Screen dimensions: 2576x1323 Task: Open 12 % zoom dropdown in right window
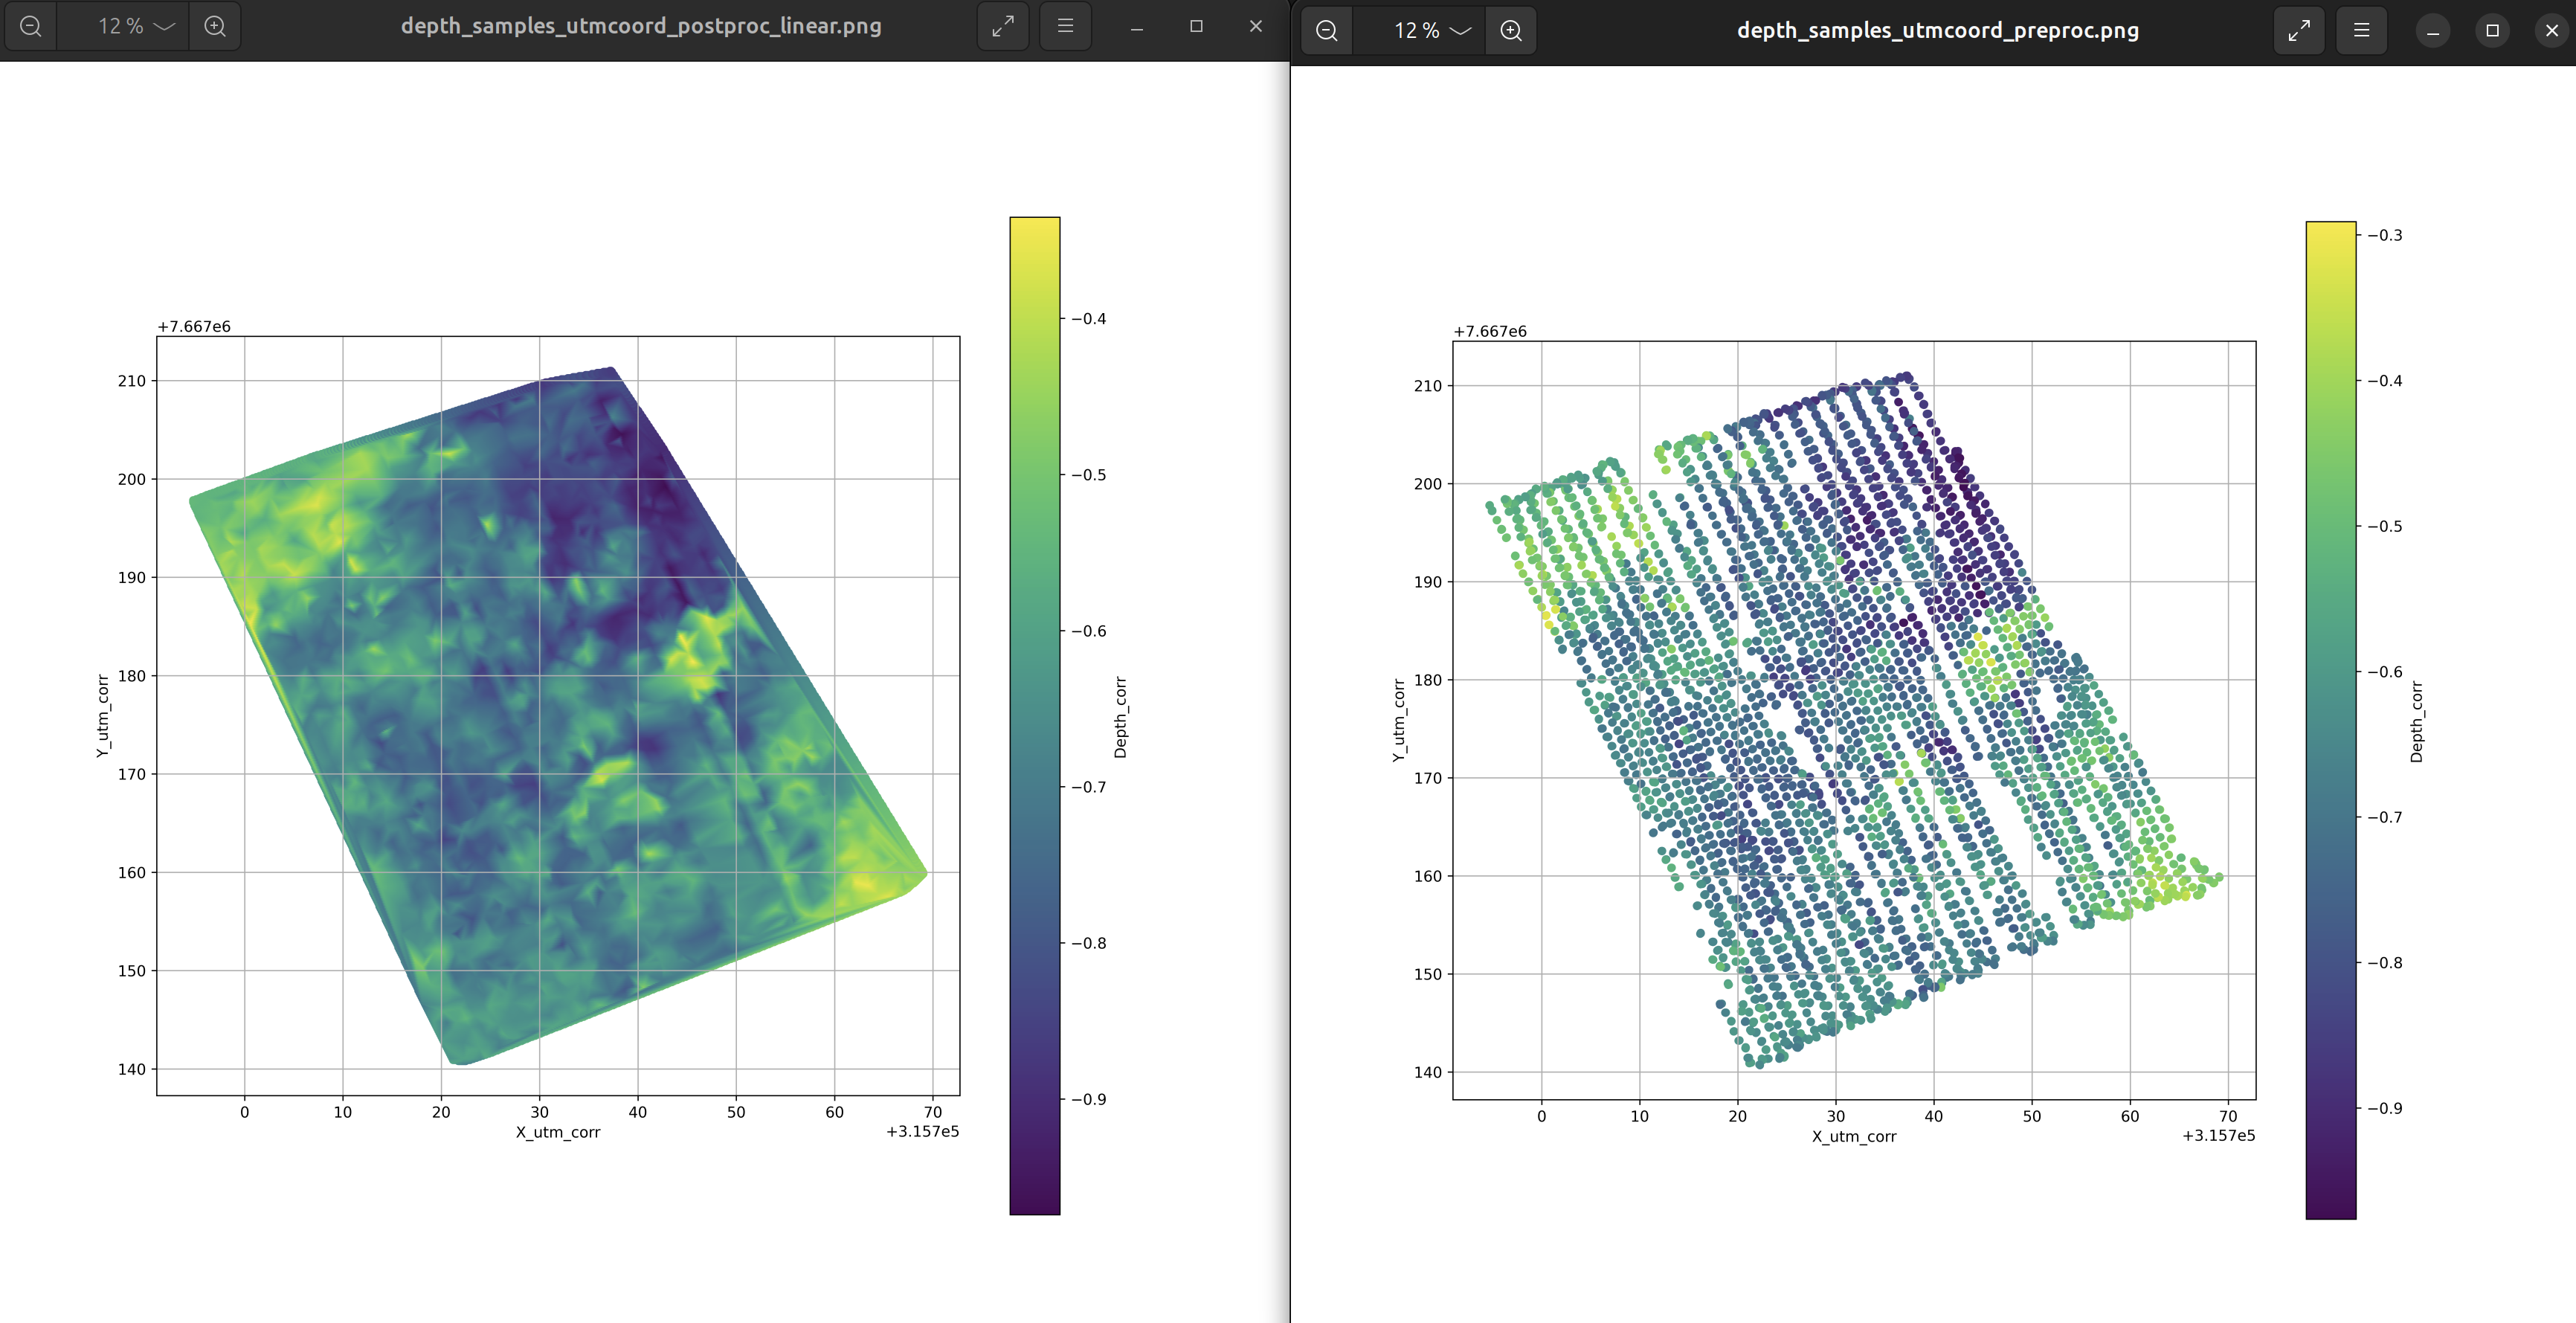click(x=1432, y=31)
